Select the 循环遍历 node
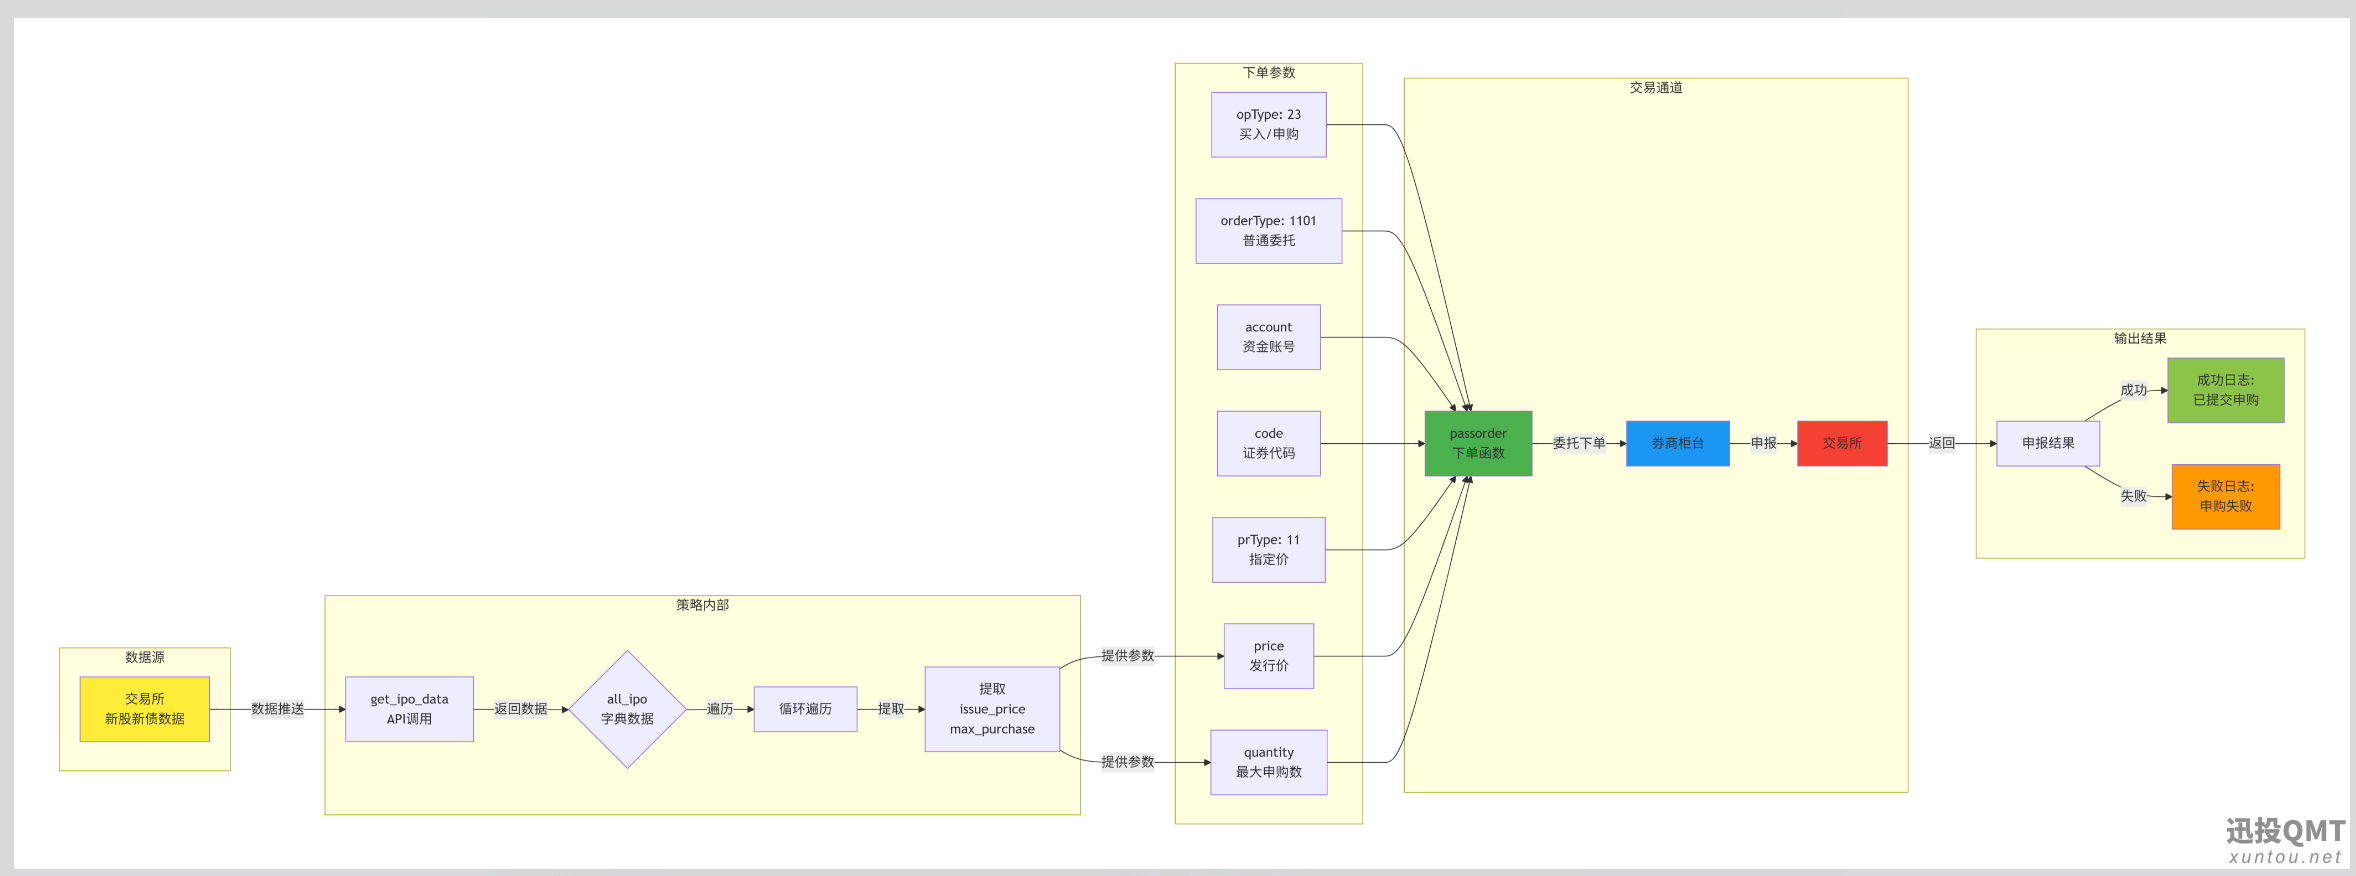Screen dimensions: 2356x876 pyautogui.click(x=805, y=709)
